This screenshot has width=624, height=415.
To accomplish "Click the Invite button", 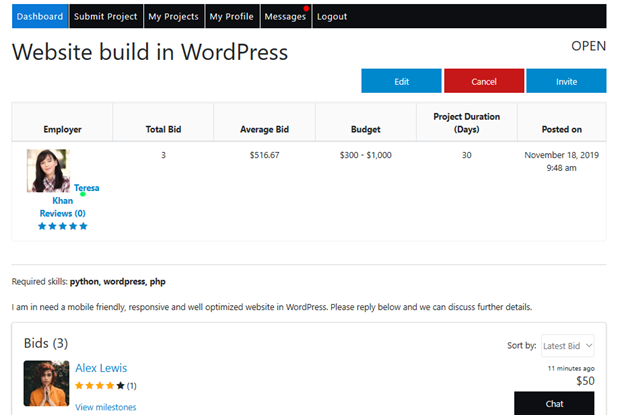I will 566,81.
